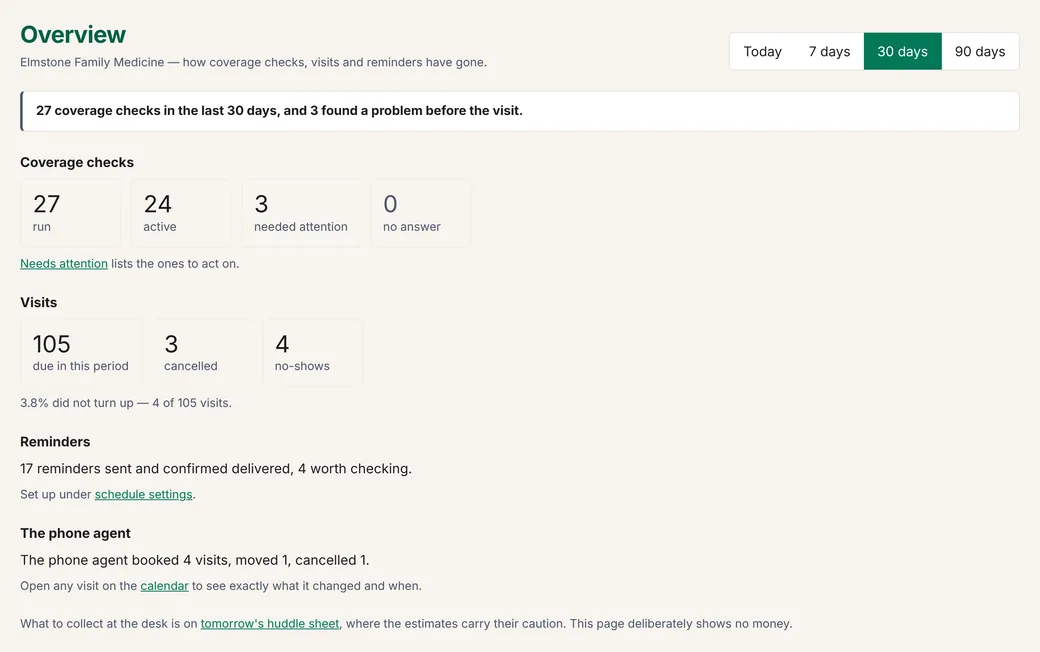Click the 4 no-shows card
Viewport: 1040px width, 652px height.
(x=313, y=353)
